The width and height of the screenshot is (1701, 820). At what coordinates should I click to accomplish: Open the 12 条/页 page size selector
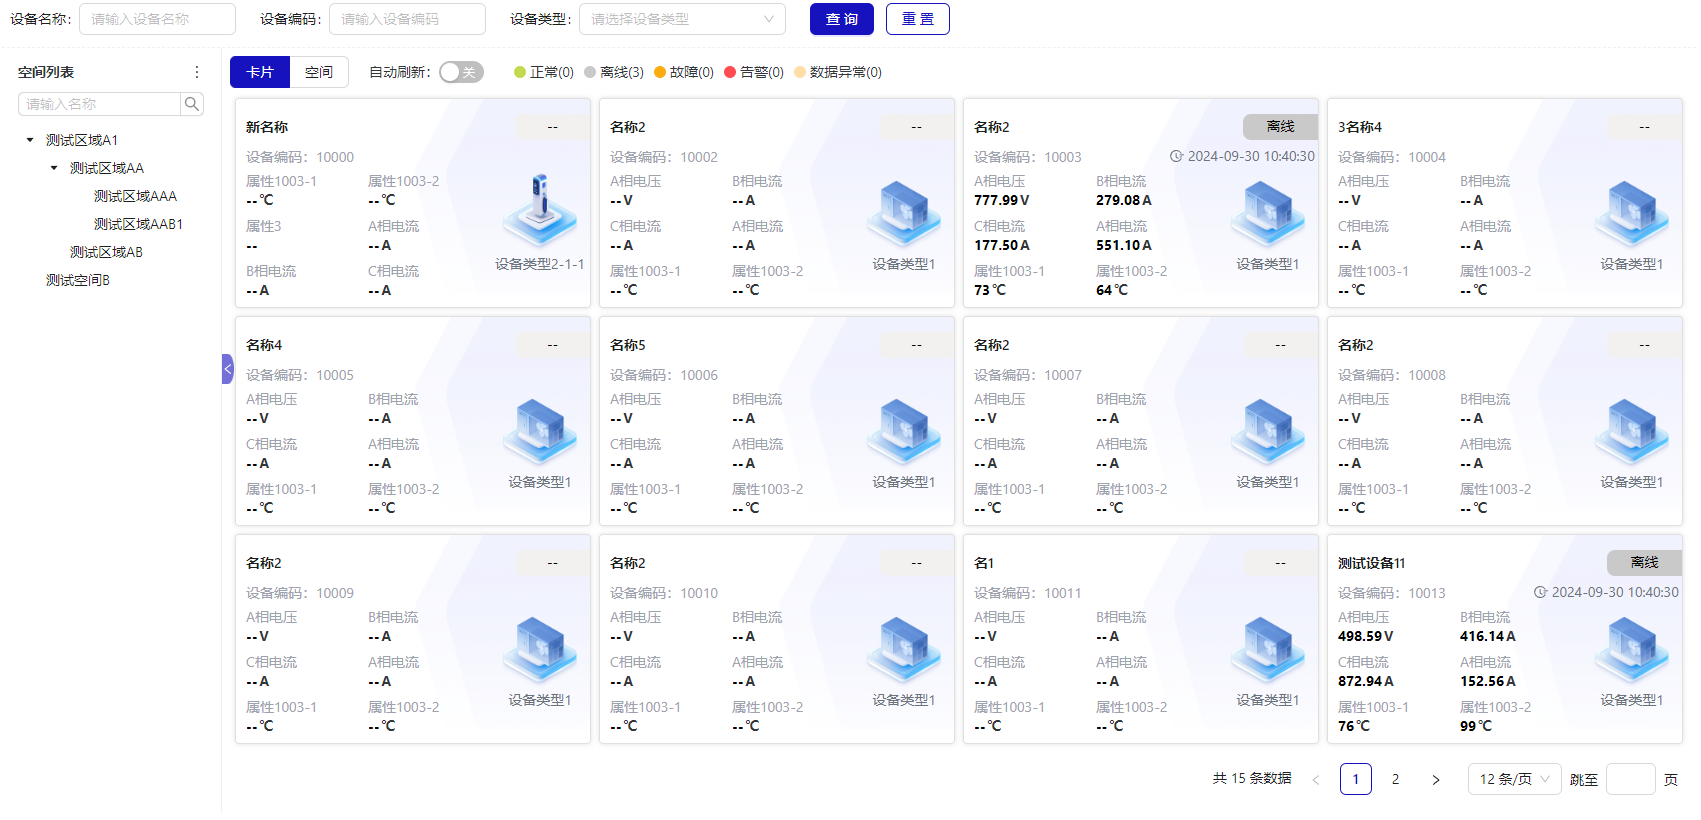coord(1513,779)
